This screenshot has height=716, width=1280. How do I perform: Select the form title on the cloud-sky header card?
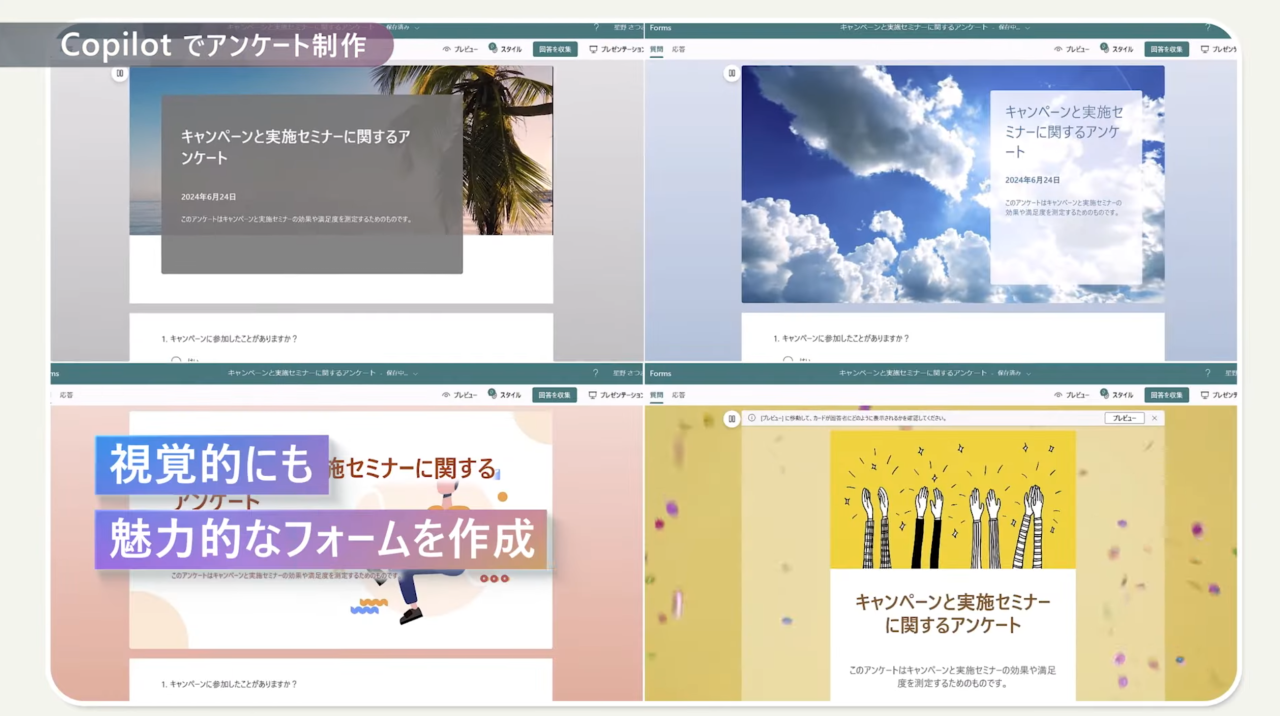1064,132
